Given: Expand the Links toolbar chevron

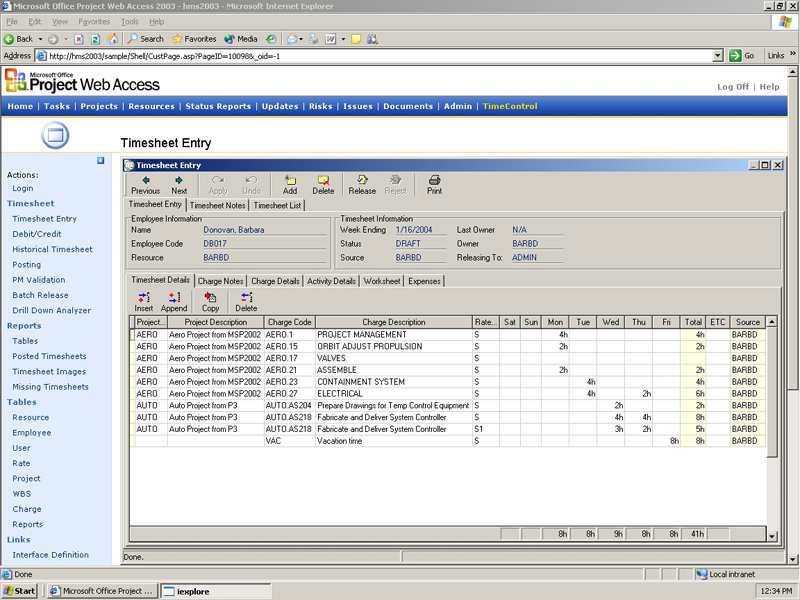Looking at the screenshot, I should pos(792,54).
